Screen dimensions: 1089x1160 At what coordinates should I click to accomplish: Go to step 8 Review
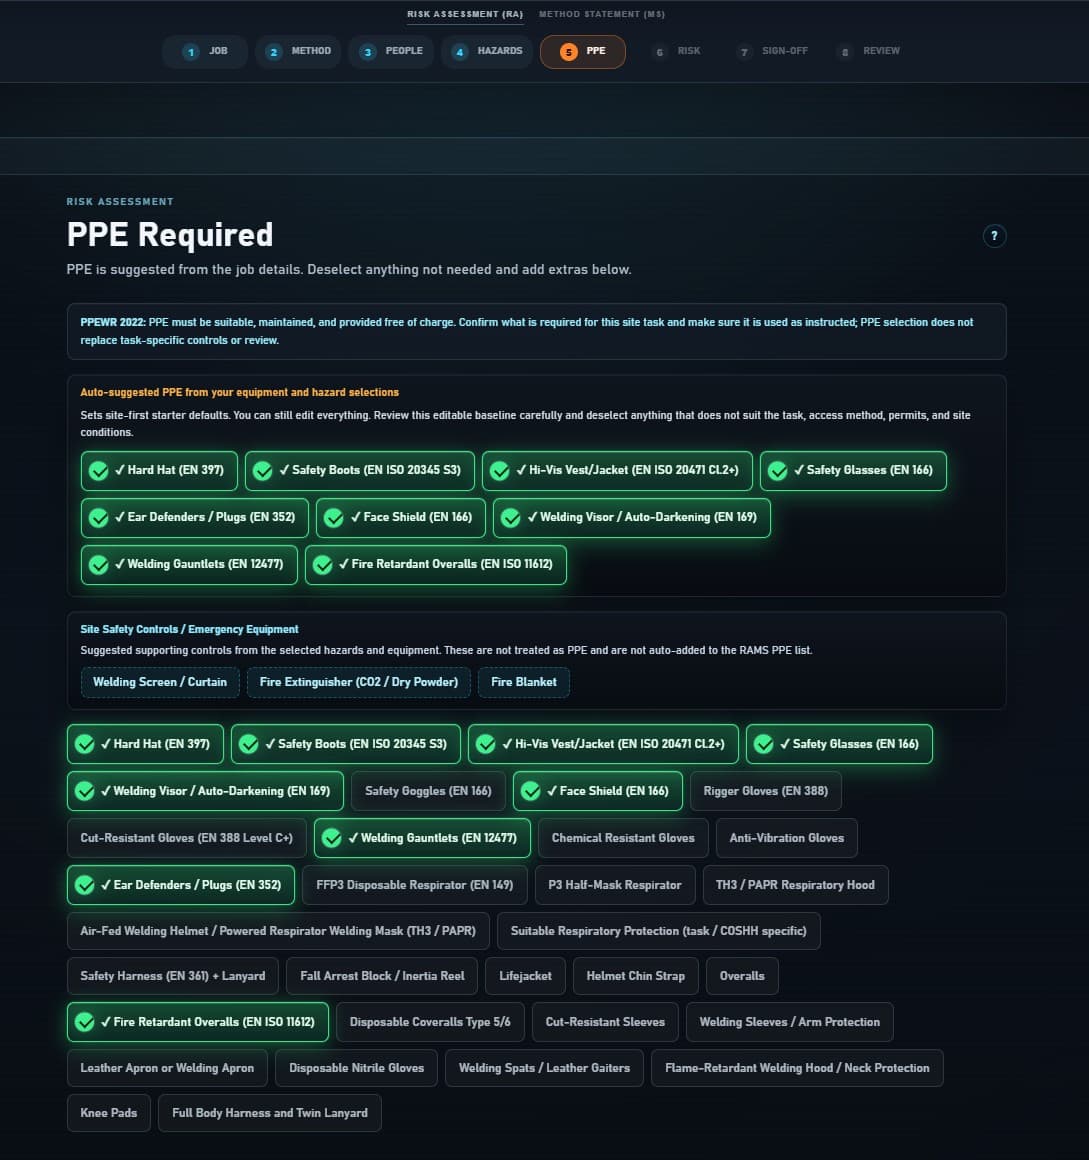coord(869,52)
